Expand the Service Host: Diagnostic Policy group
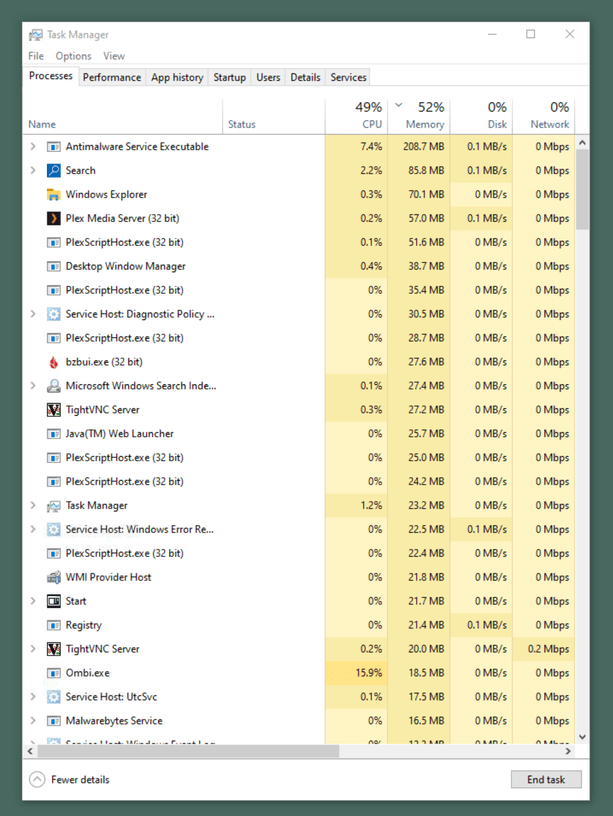Viewport: 613px width, 816px height. (33, 314)
